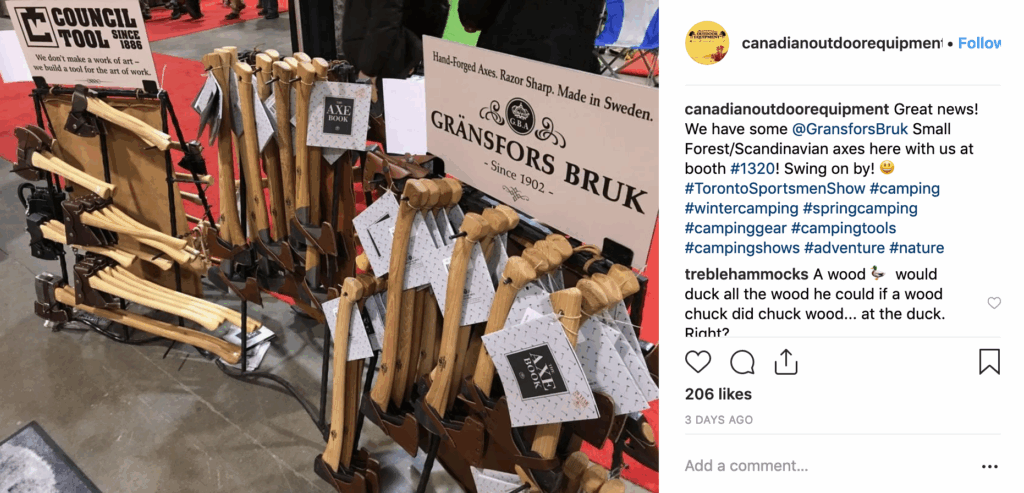The width and height of the screenshot is (1024, 493).
Task: Save post using the bookmark icon
Action: (989, 361)
